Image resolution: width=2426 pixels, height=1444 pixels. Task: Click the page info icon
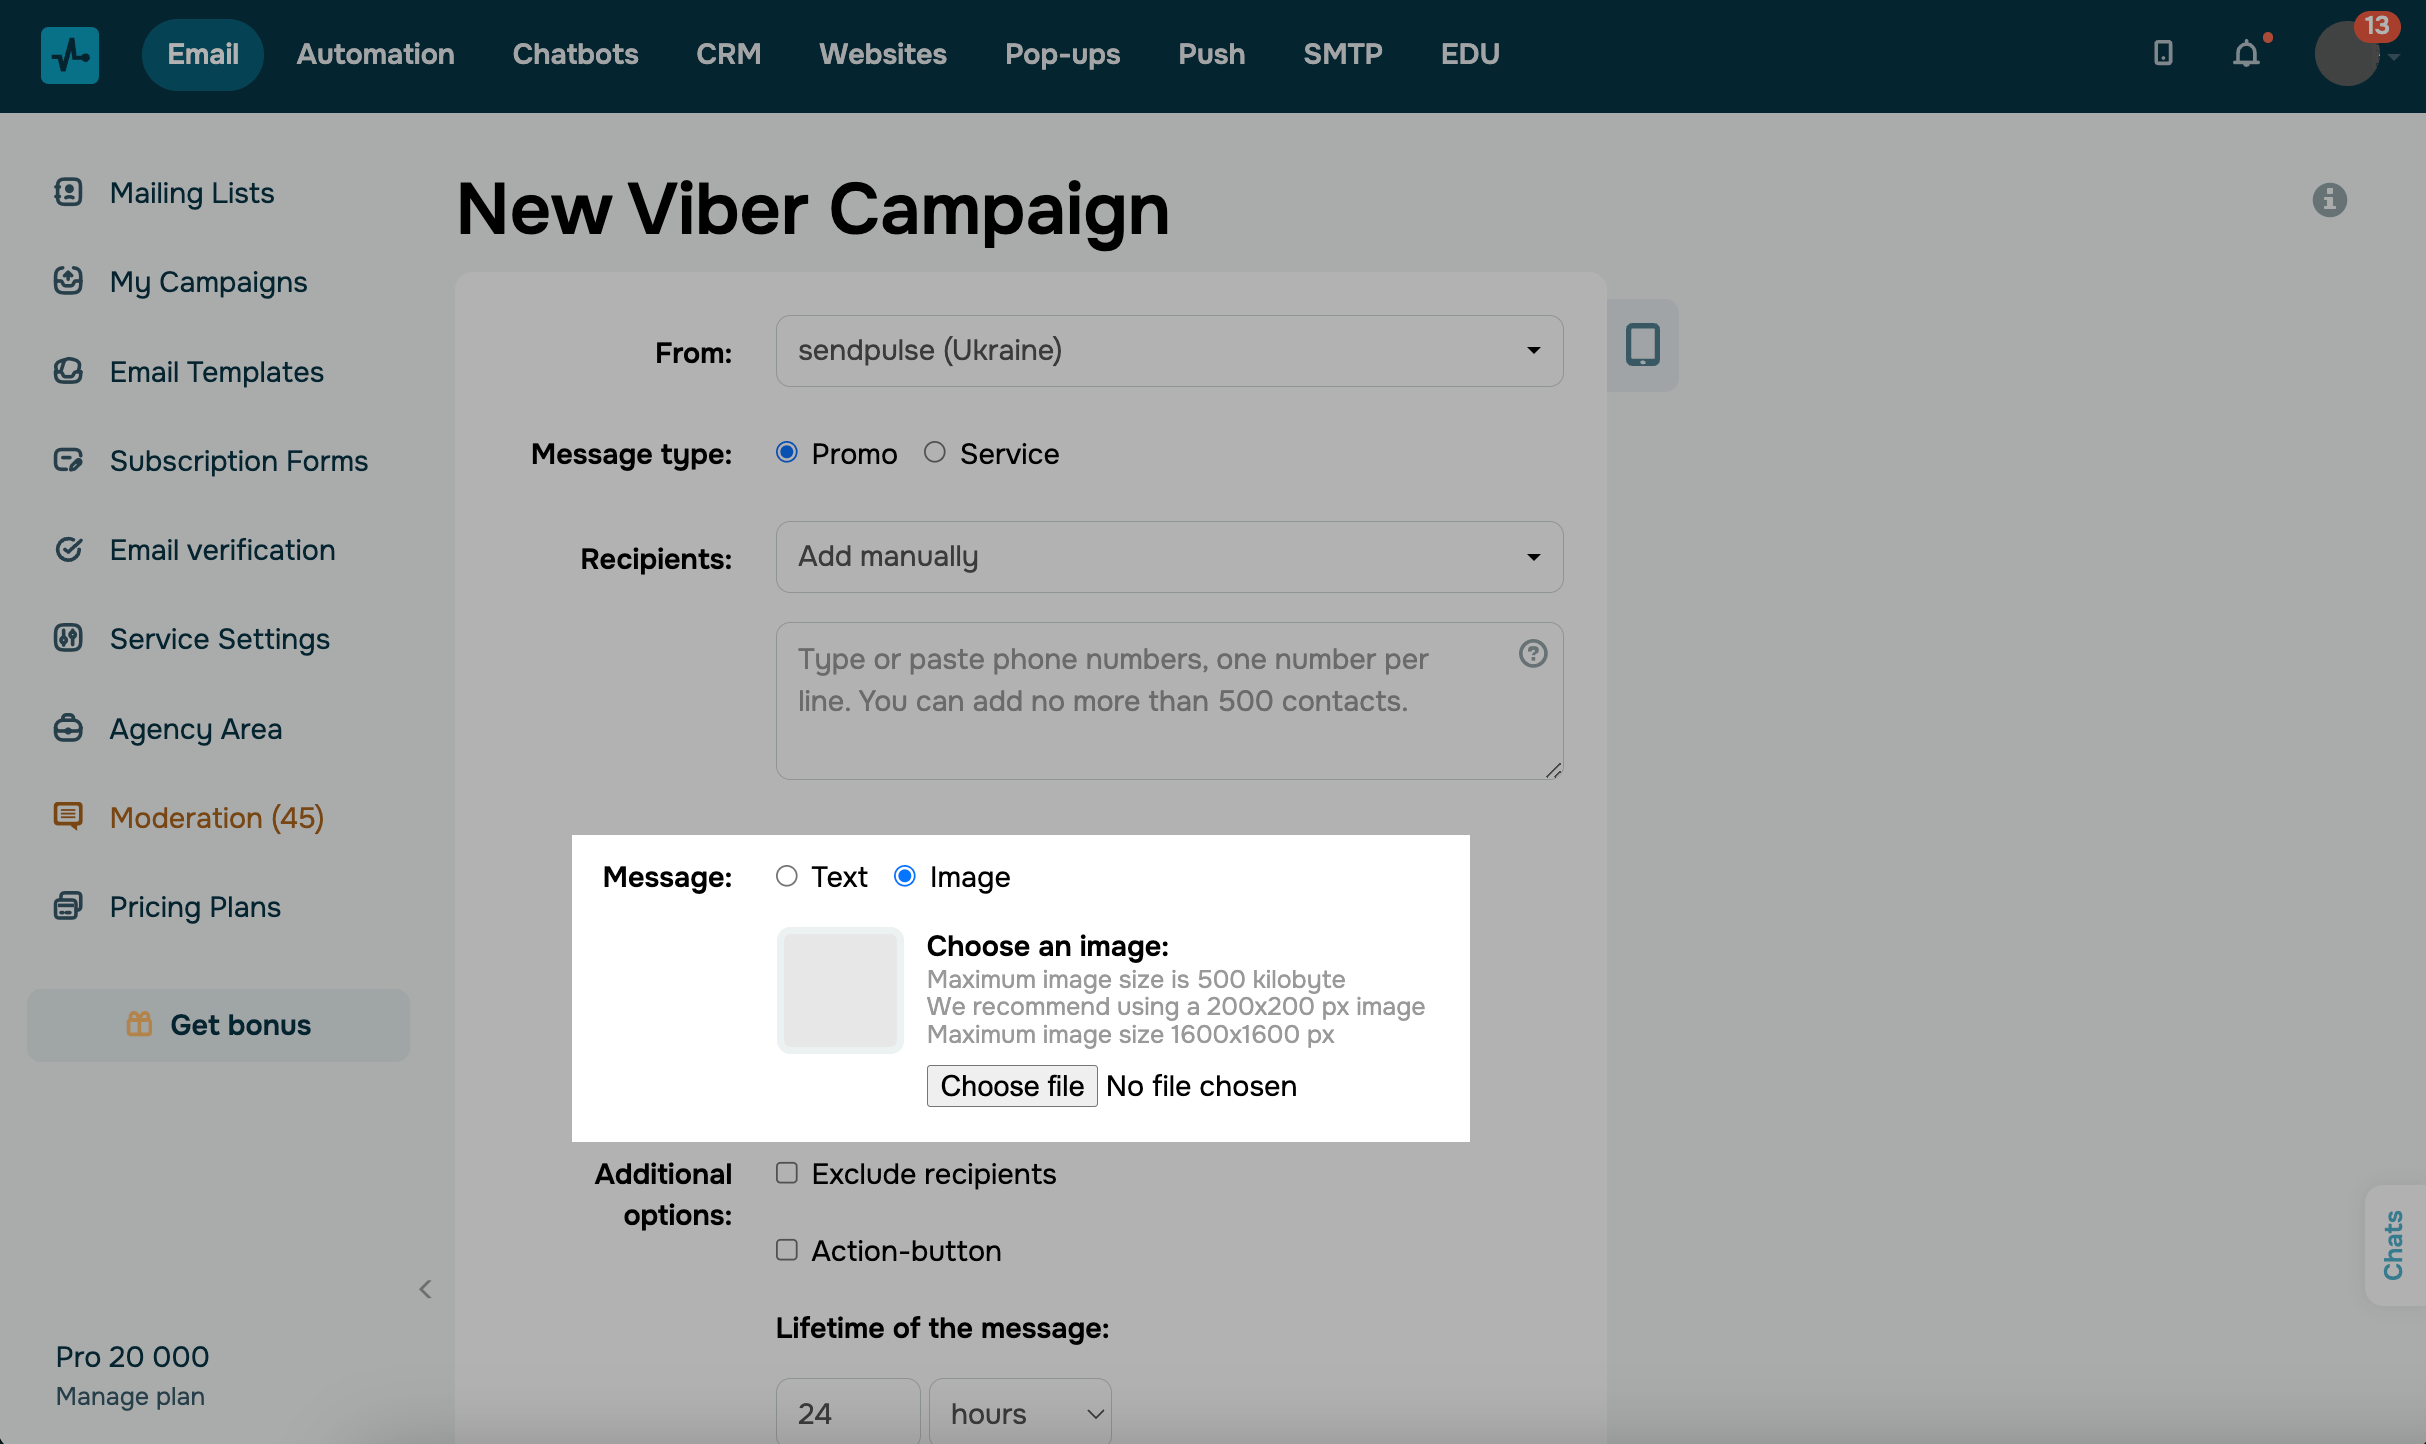pos(2329,200)
